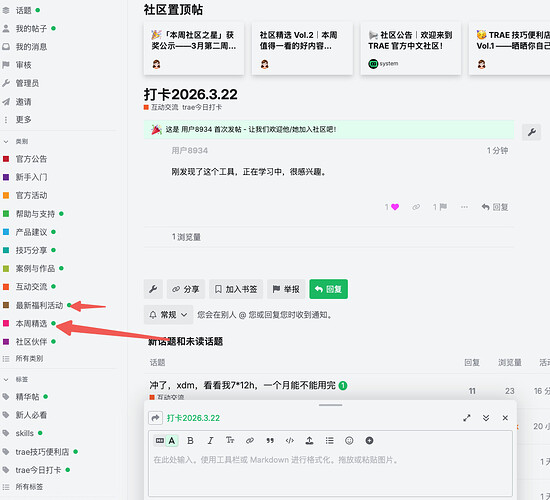Open the 新人必看 tag

31,415
